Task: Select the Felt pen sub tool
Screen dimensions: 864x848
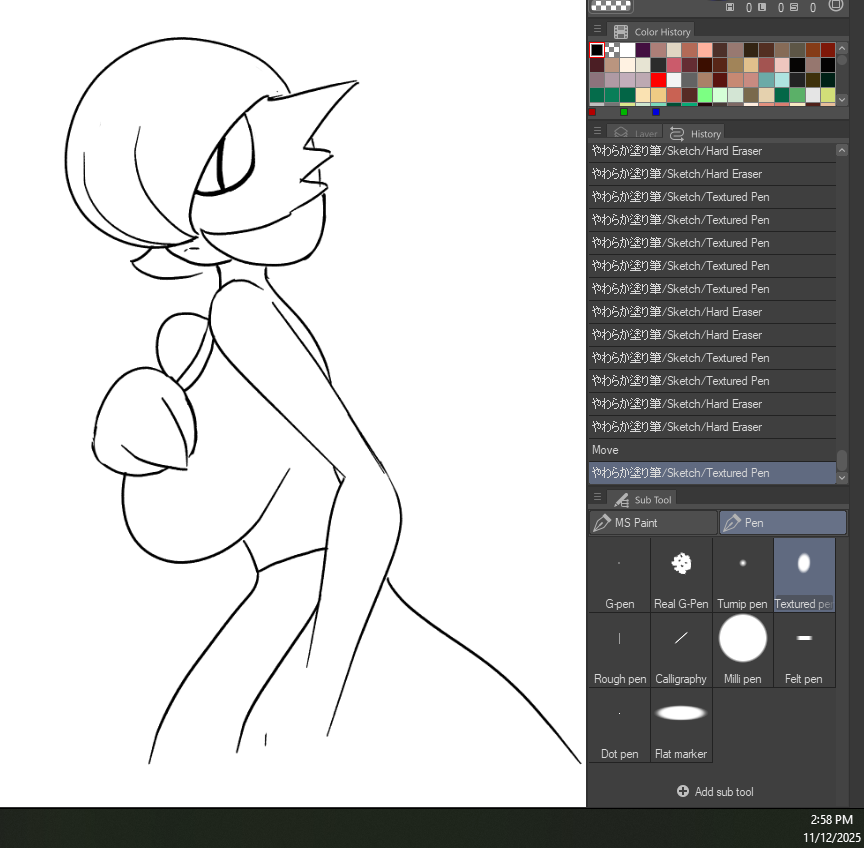Action: click(x=804, y=650)
